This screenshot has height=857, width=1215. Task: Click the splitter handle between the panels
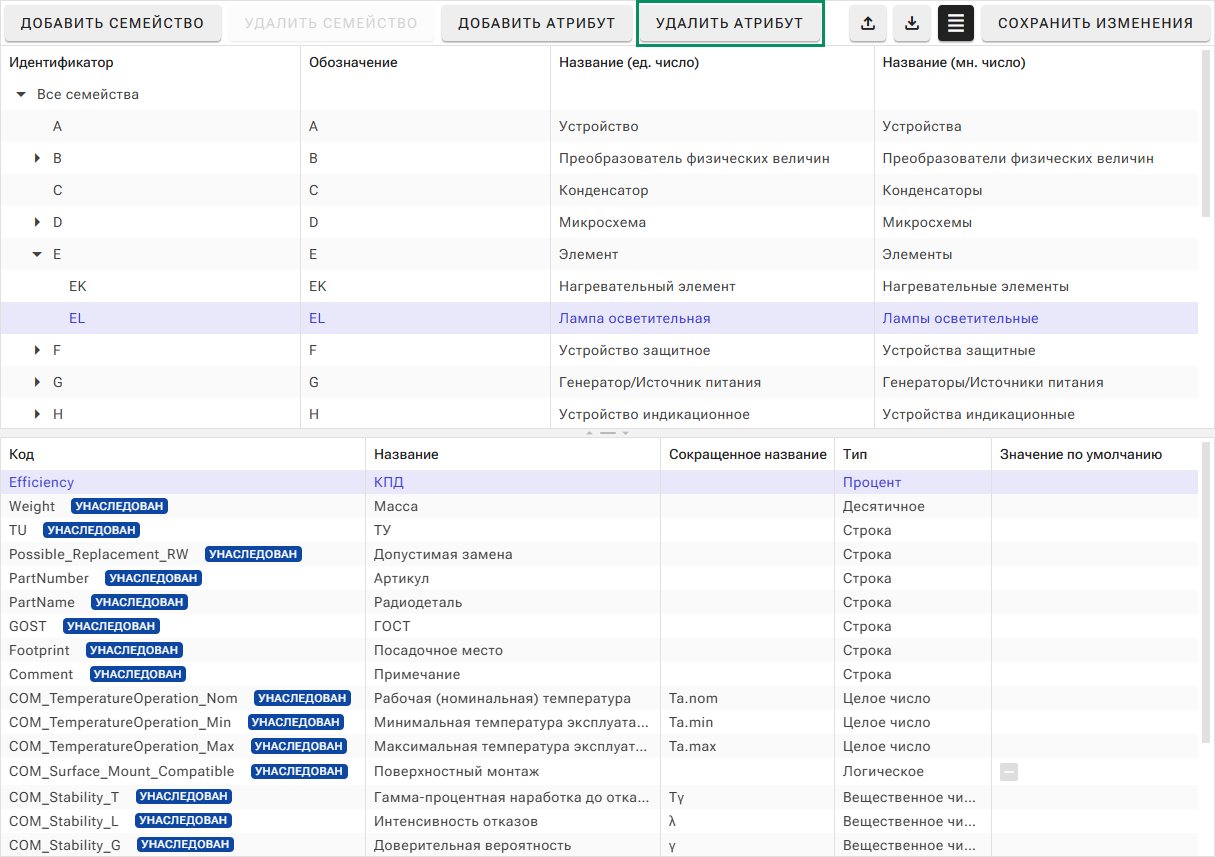click(607, 433)
